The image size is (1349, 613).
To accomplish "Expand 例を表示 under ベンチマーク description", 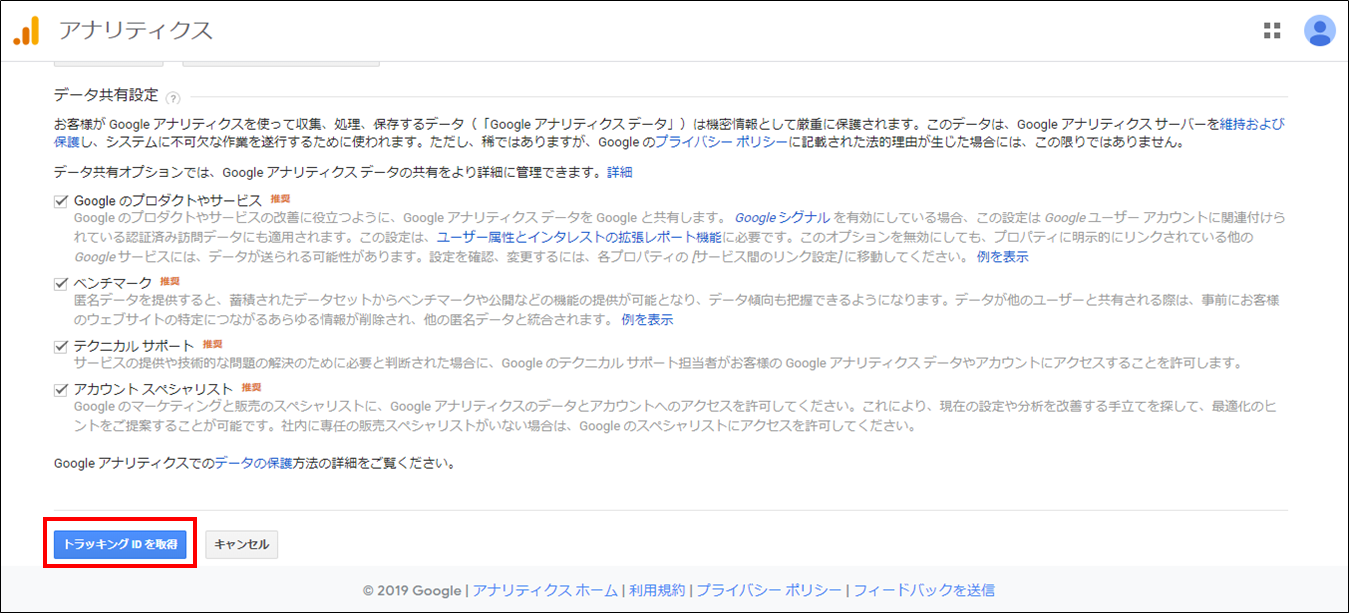I will [x=647, y=320].
